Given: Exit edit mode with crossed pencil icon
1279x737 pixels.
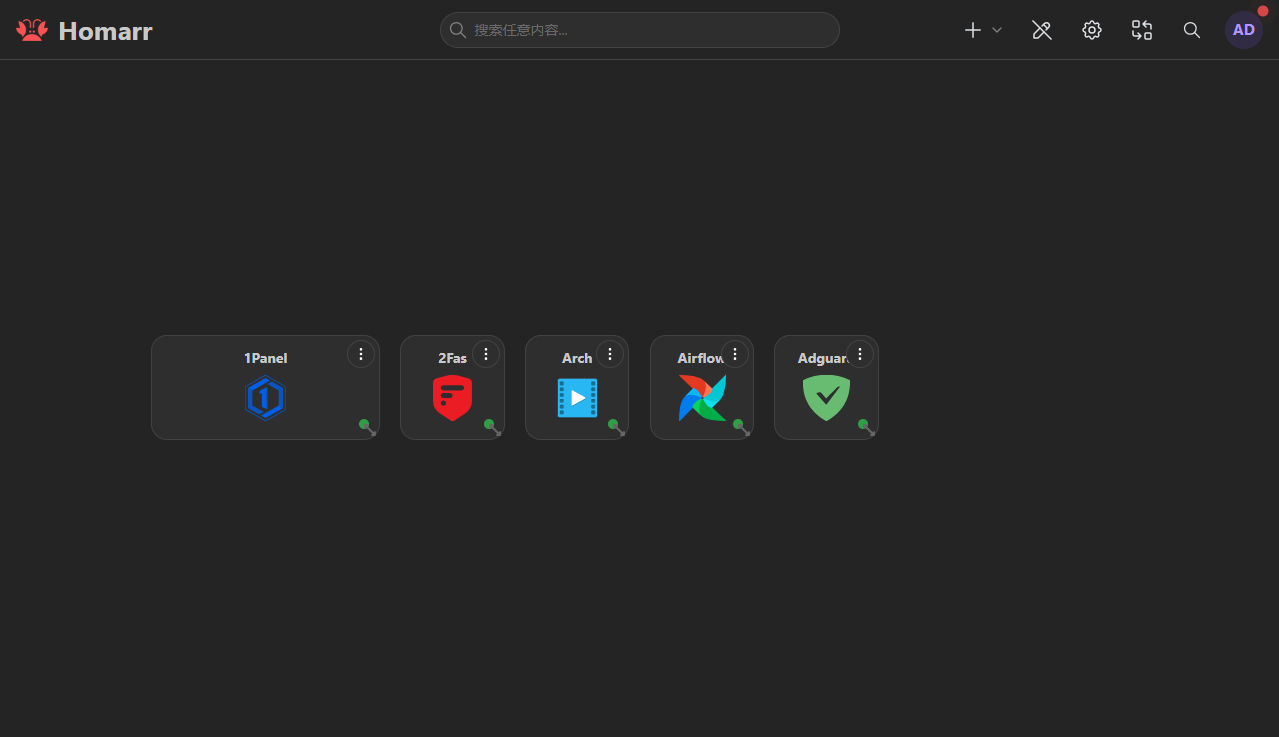Looking at the screenshot, I should pyautogui.click(x=1042, y=30).
